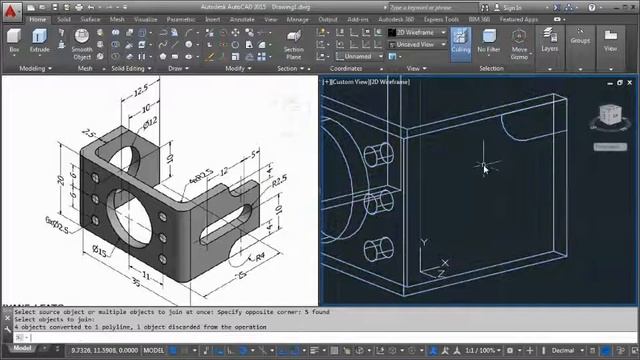Click the search binoculars icon
Screen dimensions: 640x360
(484, 7)
